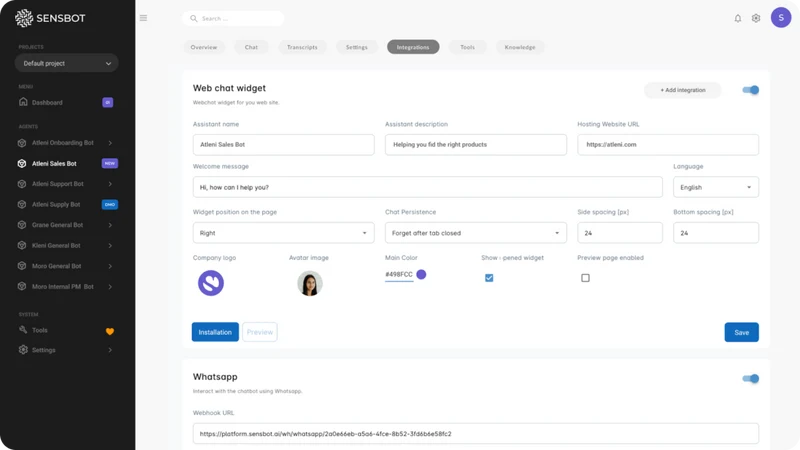Click the Grane General Bot cube icon
Image resolution: width=800 pixels, height=450 pixels.
tap(22, 224)
